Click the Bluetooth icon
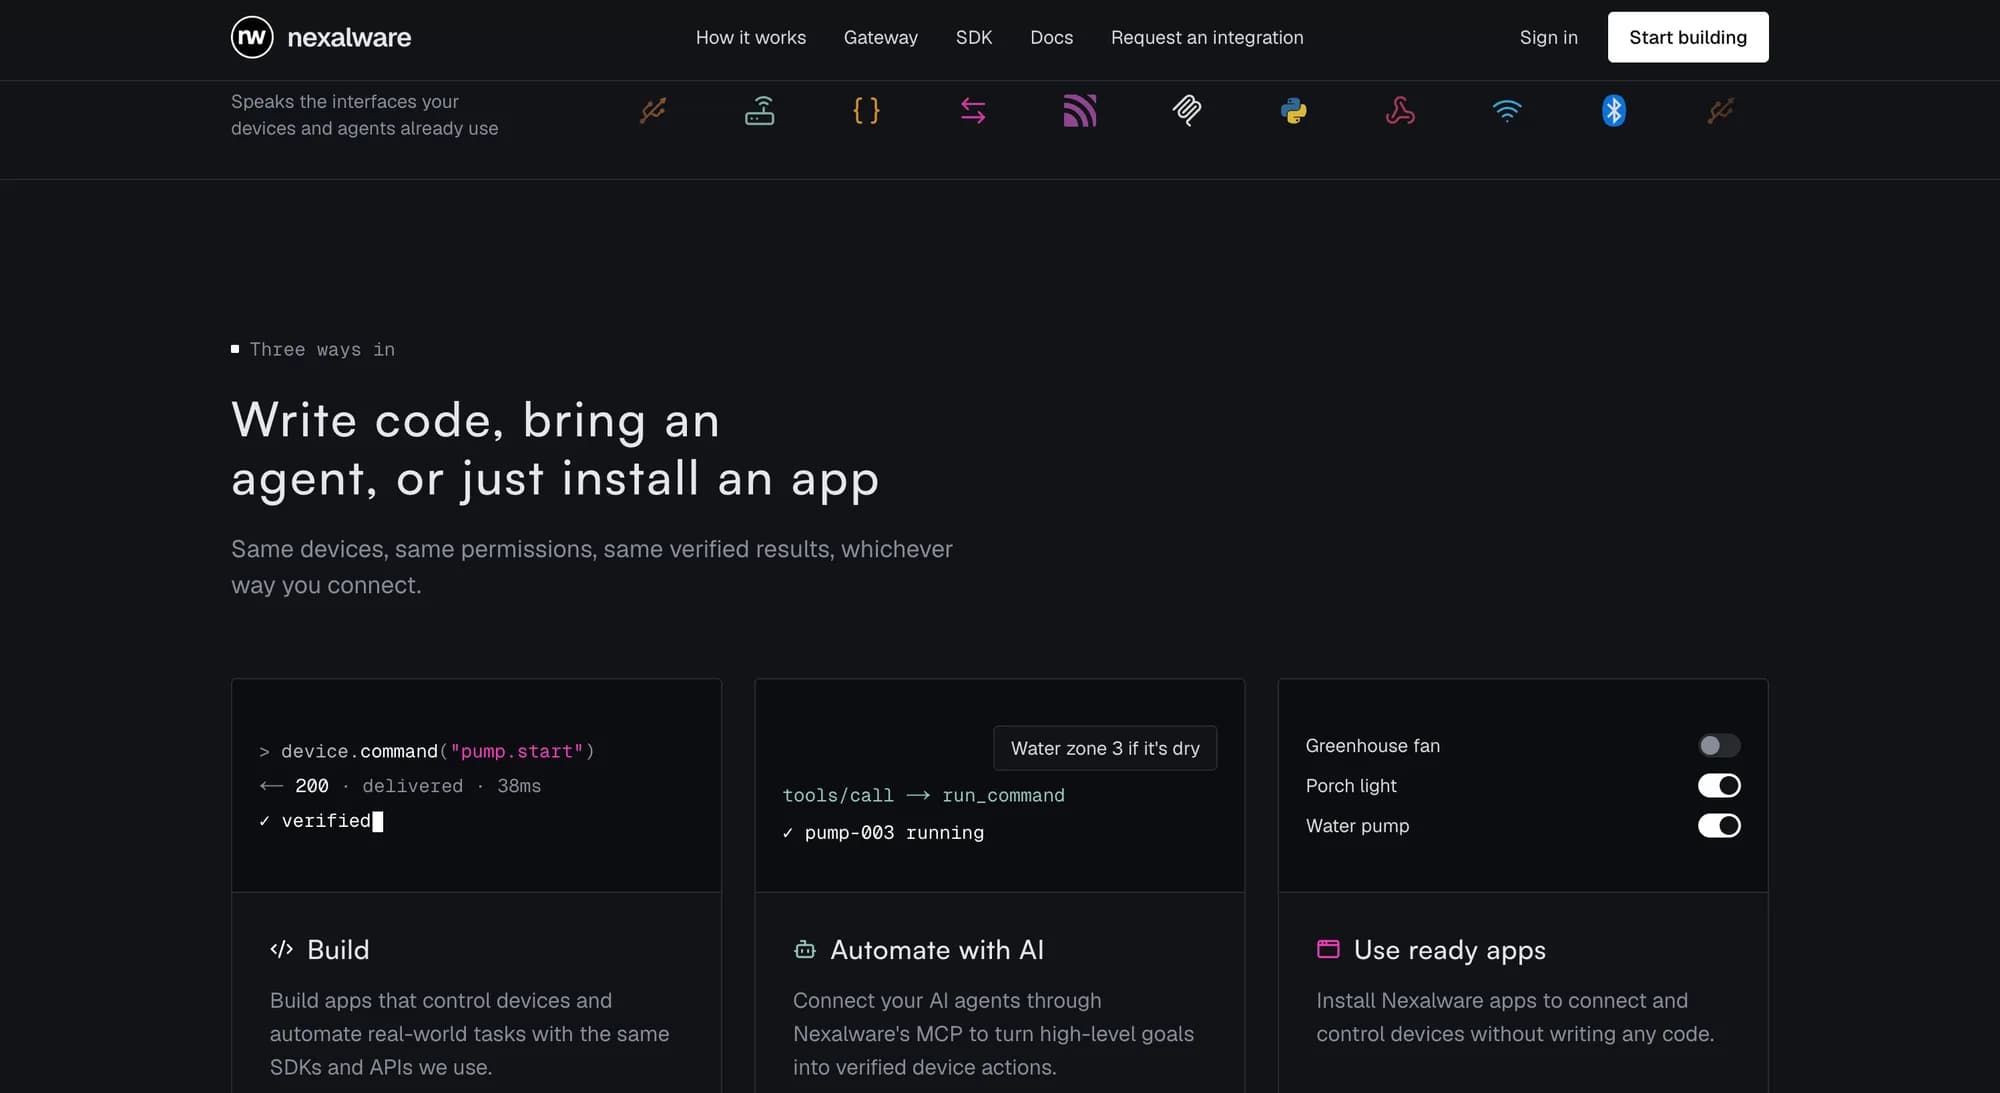 coord(1614,110)
